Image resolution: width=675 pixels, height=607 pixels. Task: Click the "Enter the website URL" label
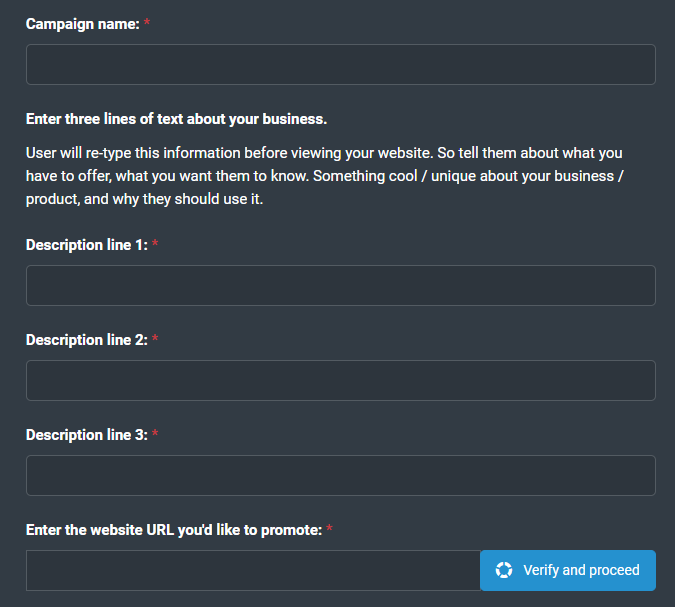pos(174,530)
